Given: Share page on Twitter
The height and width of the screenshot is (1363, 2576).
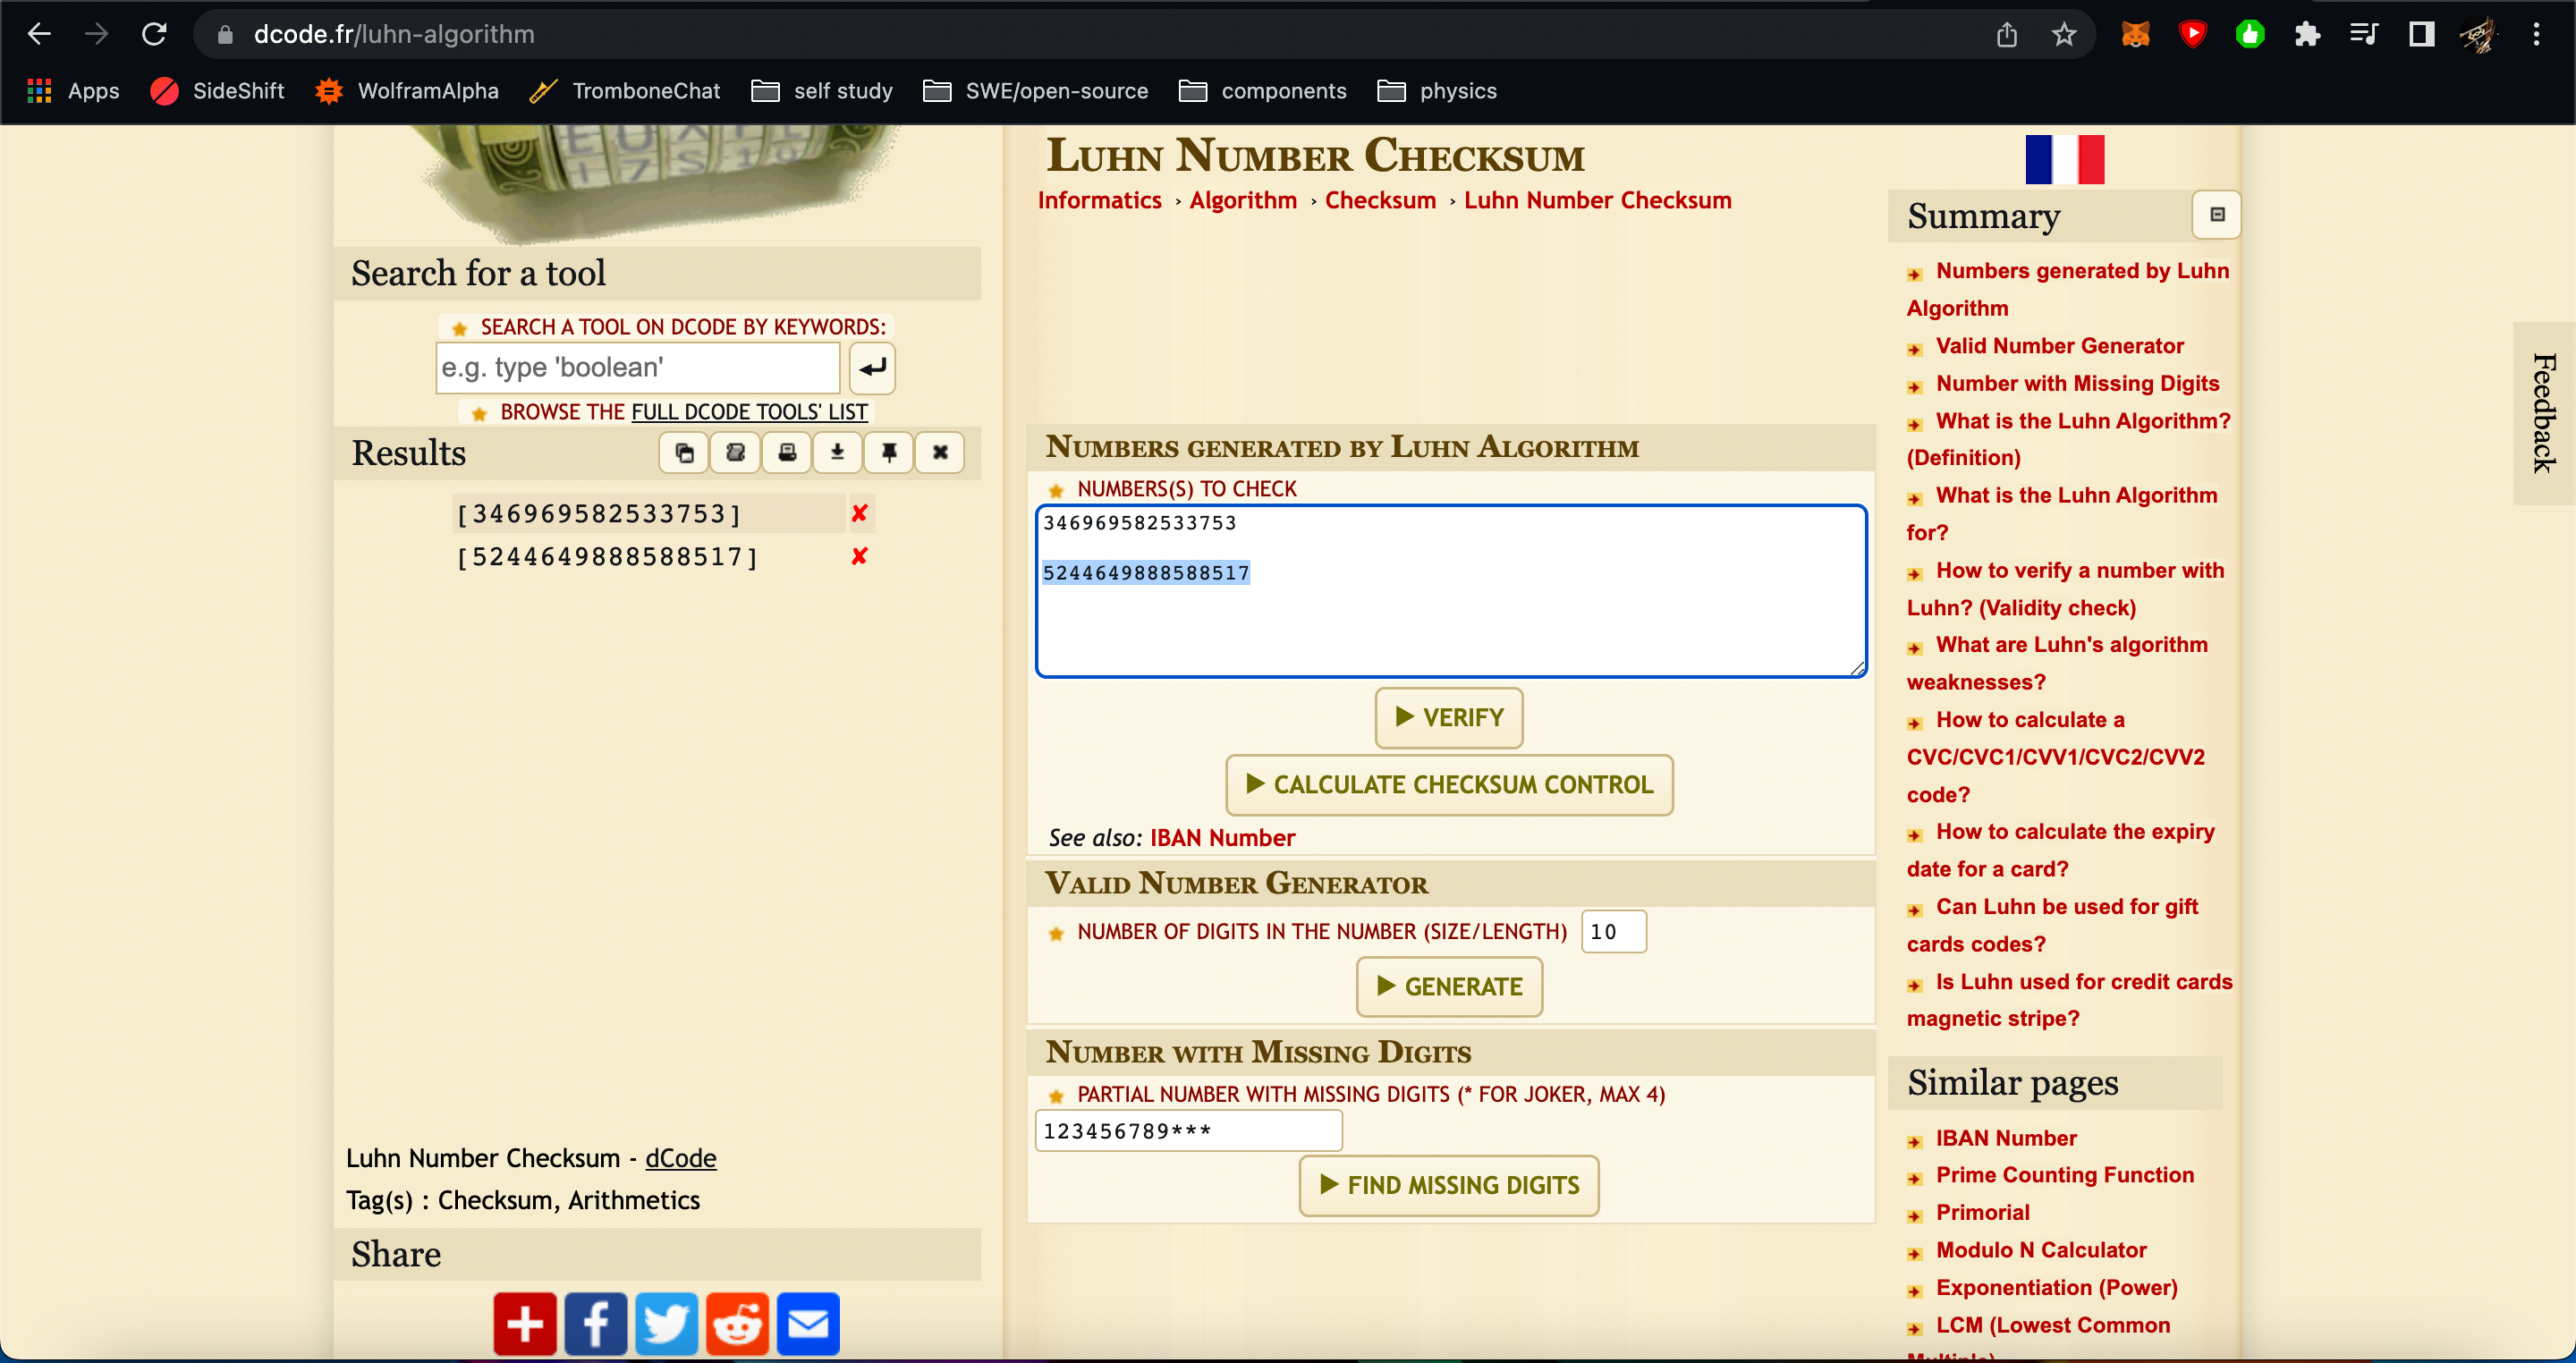Looking at the screenshot, I should point(666,1323).
